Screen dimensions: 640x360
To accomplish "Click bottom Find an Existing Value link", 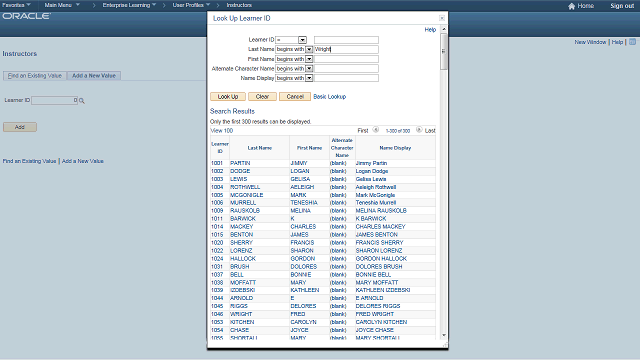I will pyautogui.click(x=29, y=161).
